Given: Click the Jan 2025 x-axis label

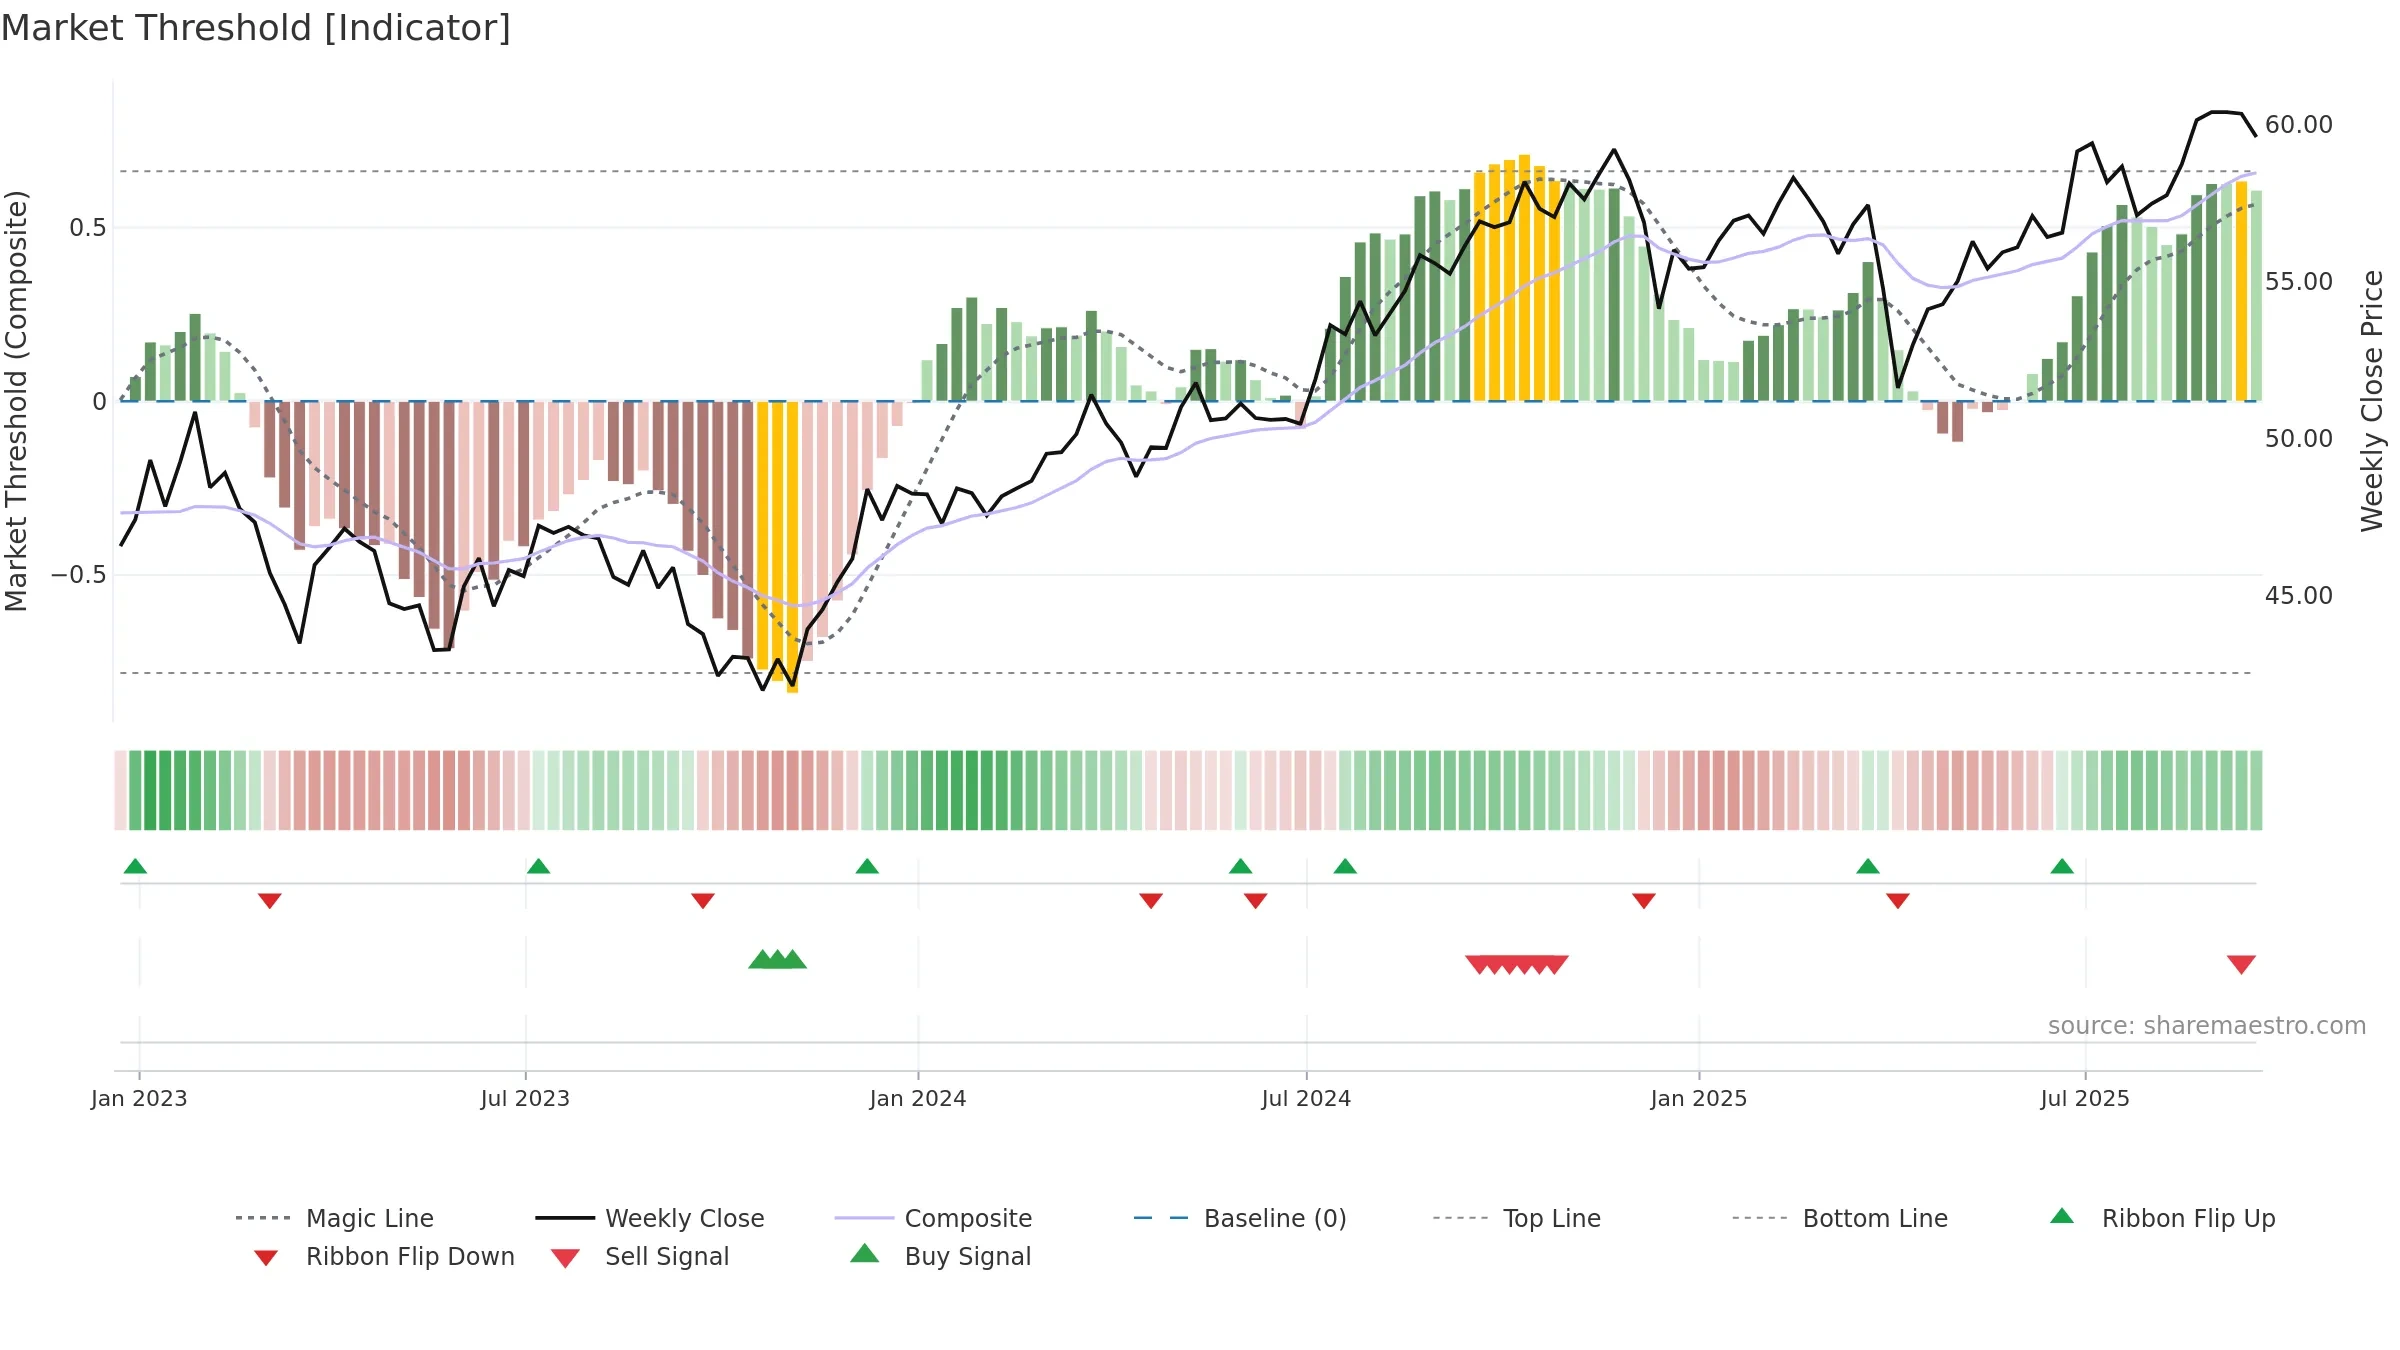Looking at the screenshot, I should tap(1699, 1098).
